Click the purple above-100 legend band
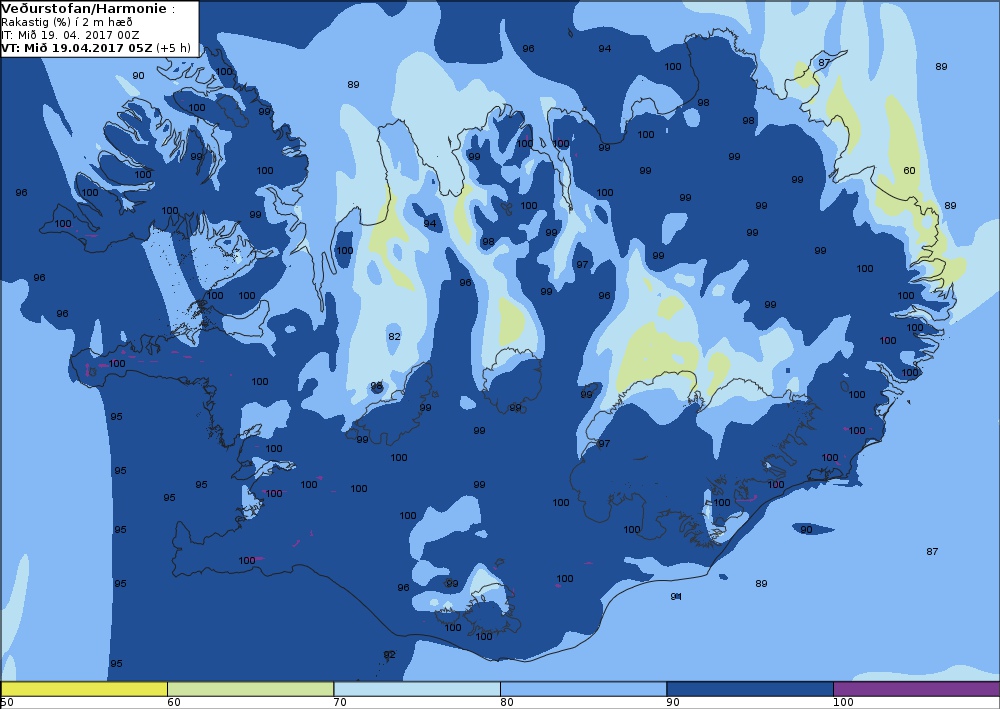The width and height of the screenshot is (1000, 709). pos(916,689)
